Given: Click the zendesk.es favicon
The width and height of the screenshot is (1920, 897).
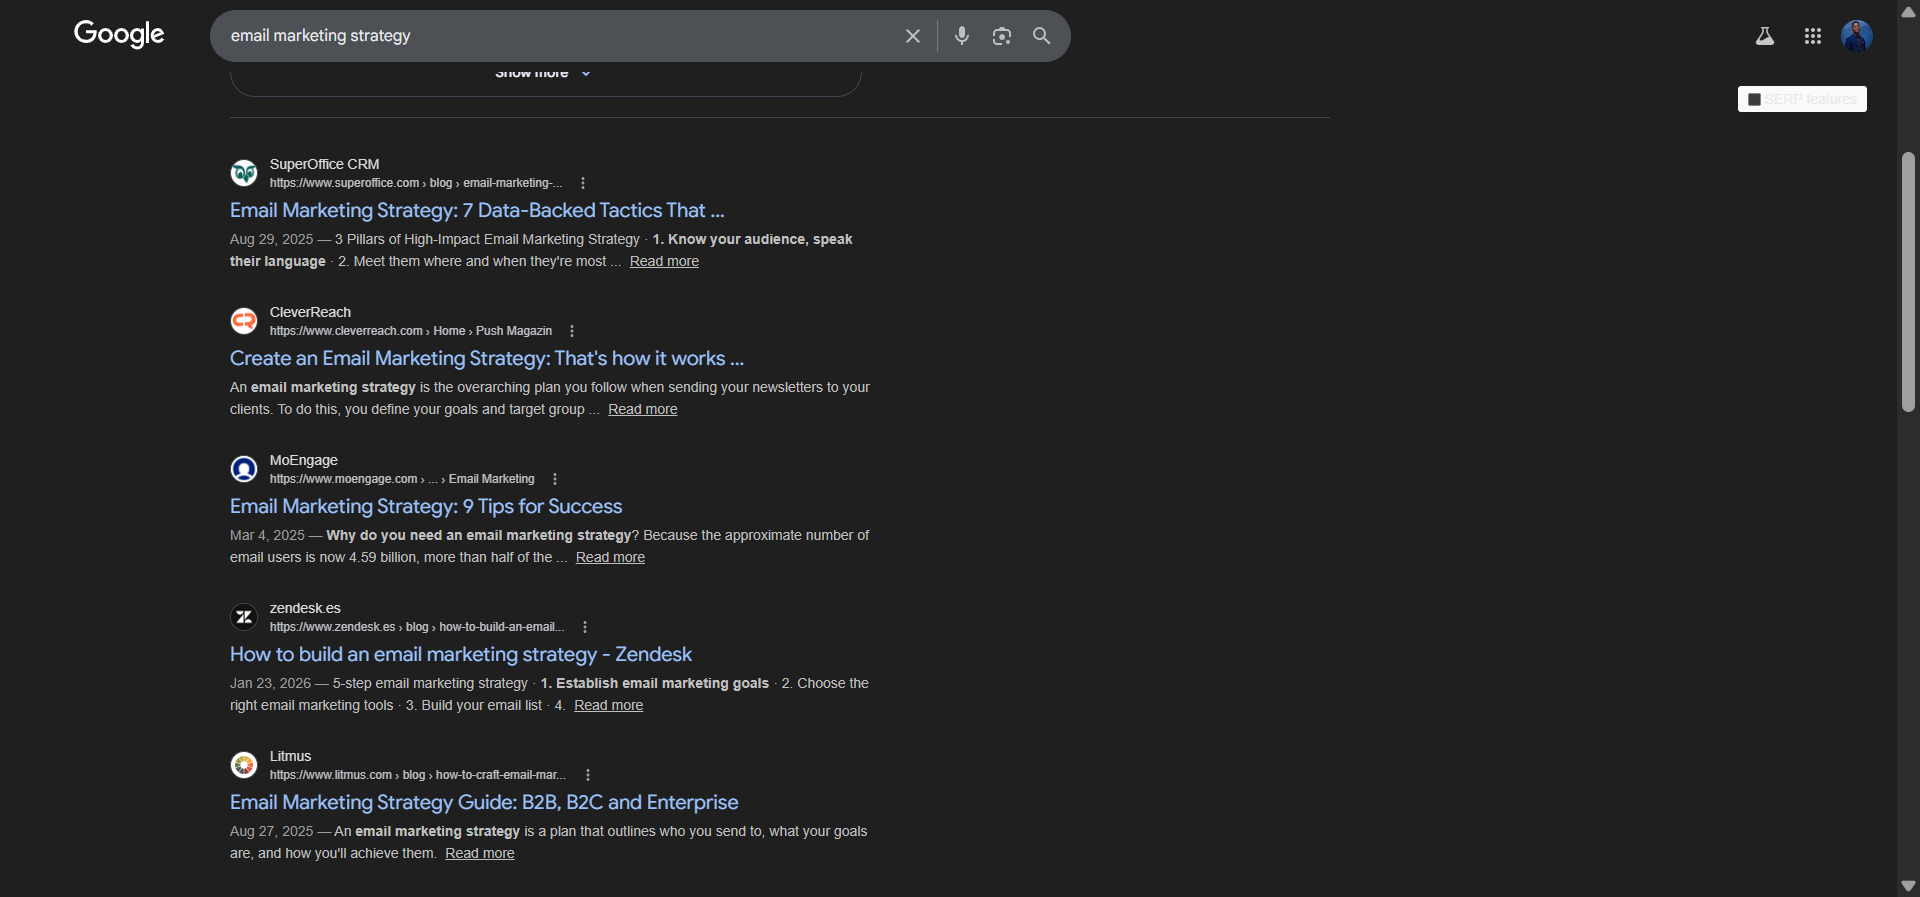Looking at the screenshot, I should [x=244, y=617].
